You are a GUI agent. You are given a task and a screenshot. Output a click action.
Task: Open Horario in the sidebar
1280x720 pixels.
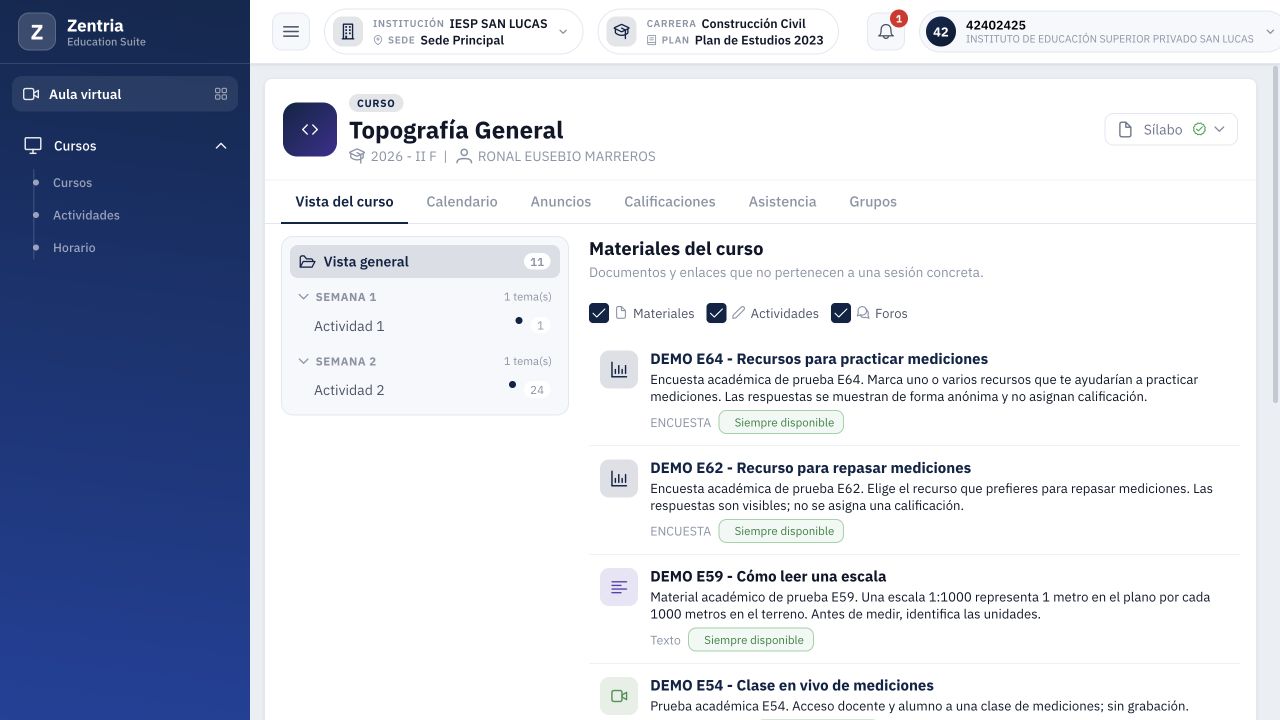point(74,248)
